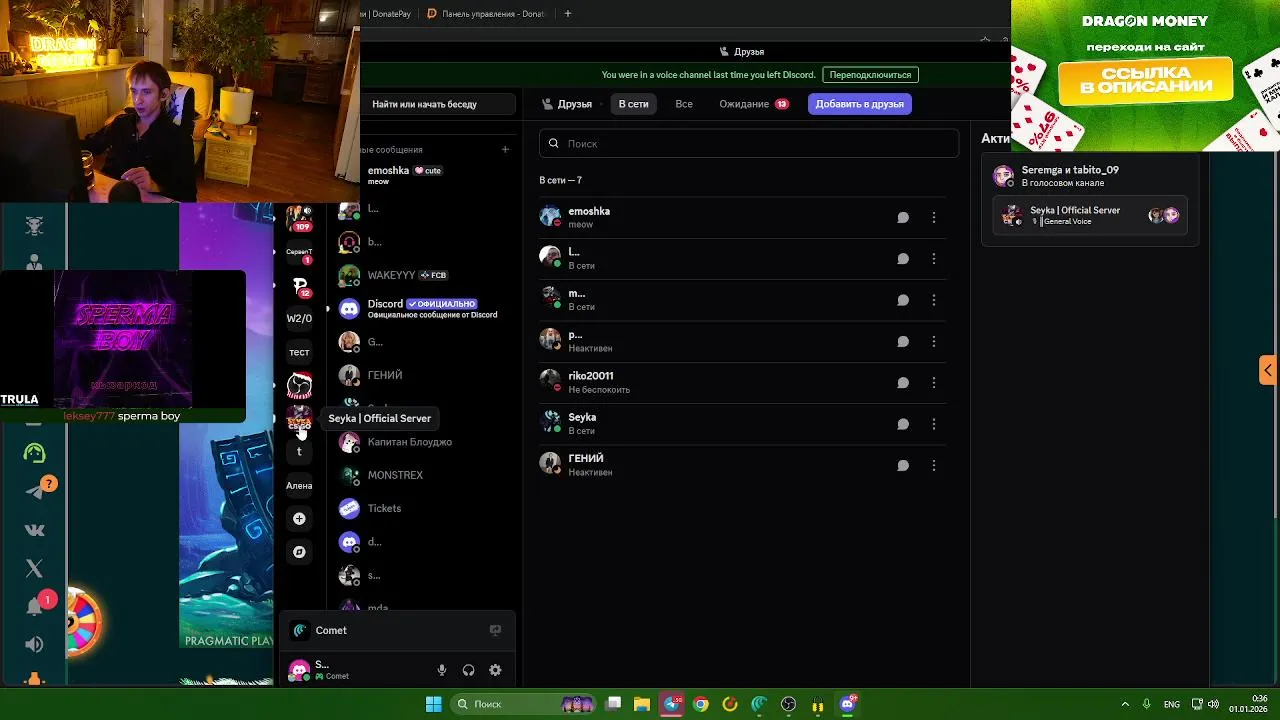Switch to Ожидание pending tab
The height and width of the screenshot is (720, 1280).
click(753, 104)
